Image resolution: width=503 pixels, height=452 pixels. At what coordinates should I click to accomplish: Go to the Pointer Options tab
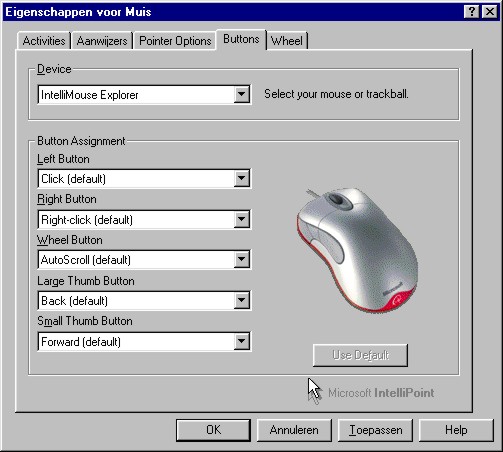click(175, 41)
